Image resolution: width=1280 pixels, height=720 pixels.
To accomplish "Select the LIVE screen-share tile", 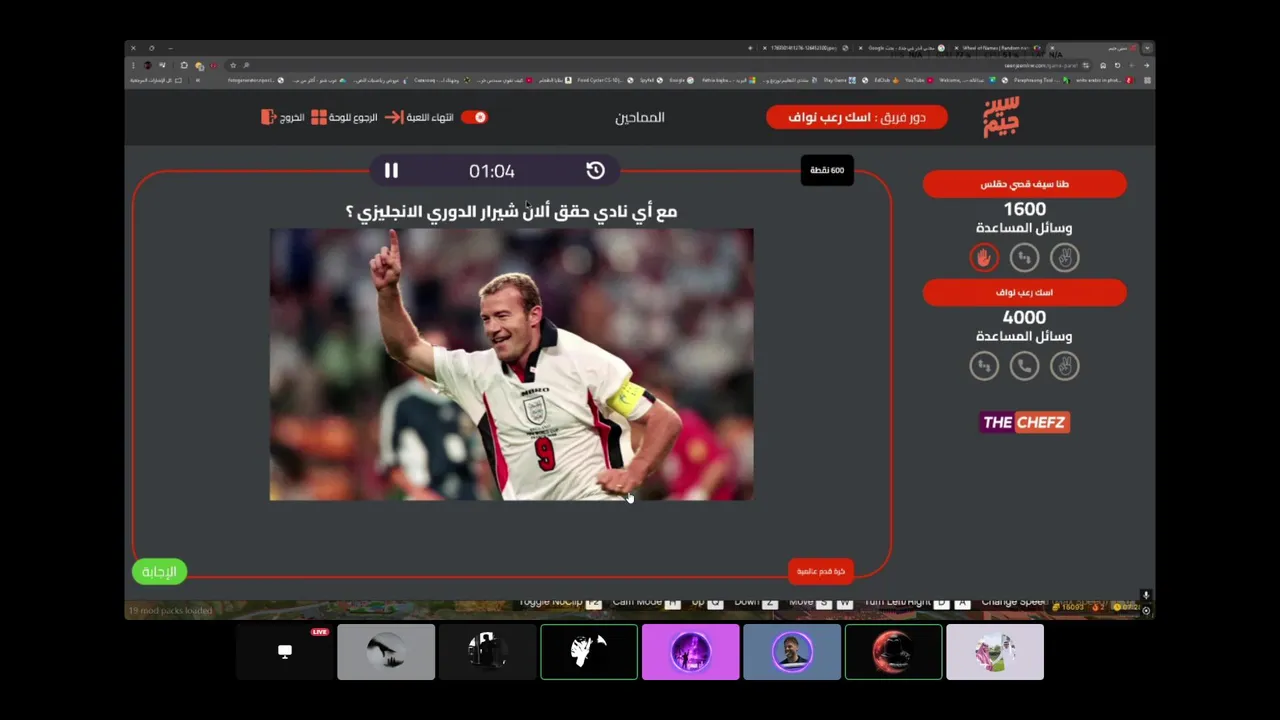I will click(285, 652).
